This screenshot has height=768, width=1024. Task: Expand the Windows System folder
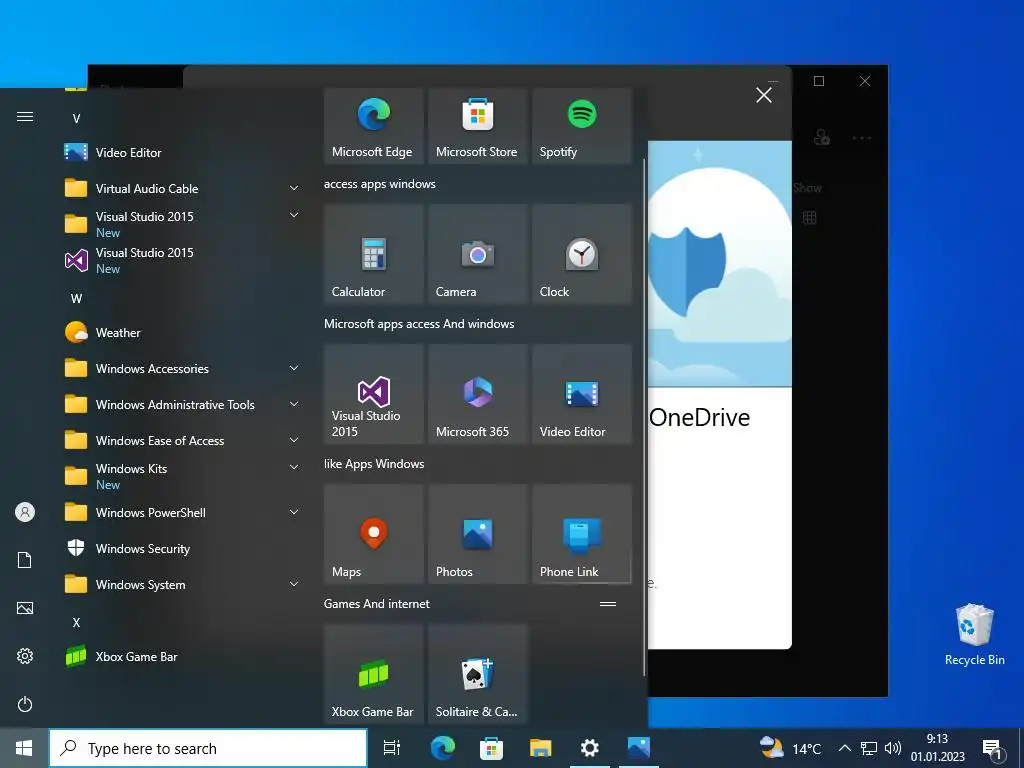183,584
